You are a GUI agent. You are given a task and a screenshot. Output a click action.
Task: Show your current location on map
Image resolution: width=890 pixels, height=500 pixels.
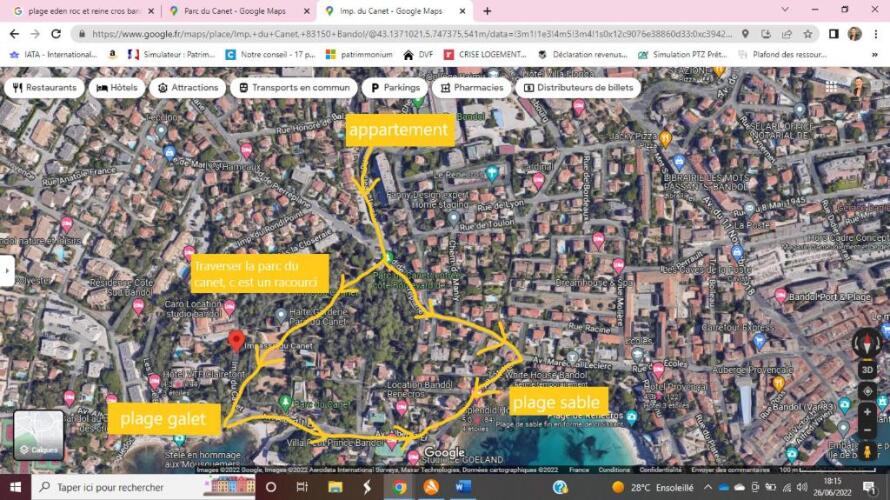[x=867, y=390]
